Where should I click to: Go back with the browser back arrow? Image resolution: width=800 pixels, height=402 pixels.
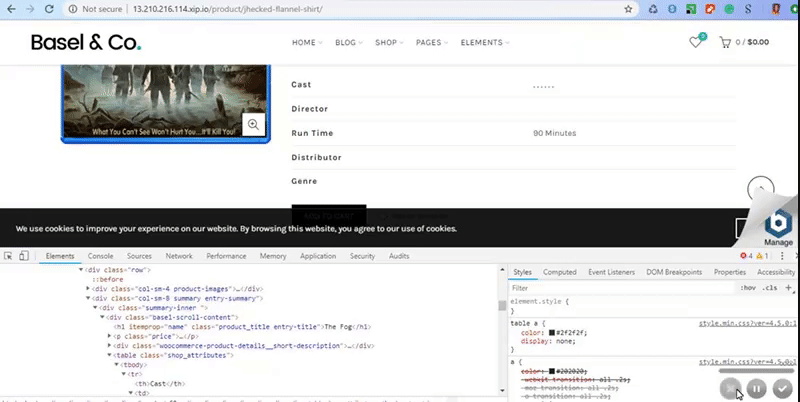click(x=11, y=9)
